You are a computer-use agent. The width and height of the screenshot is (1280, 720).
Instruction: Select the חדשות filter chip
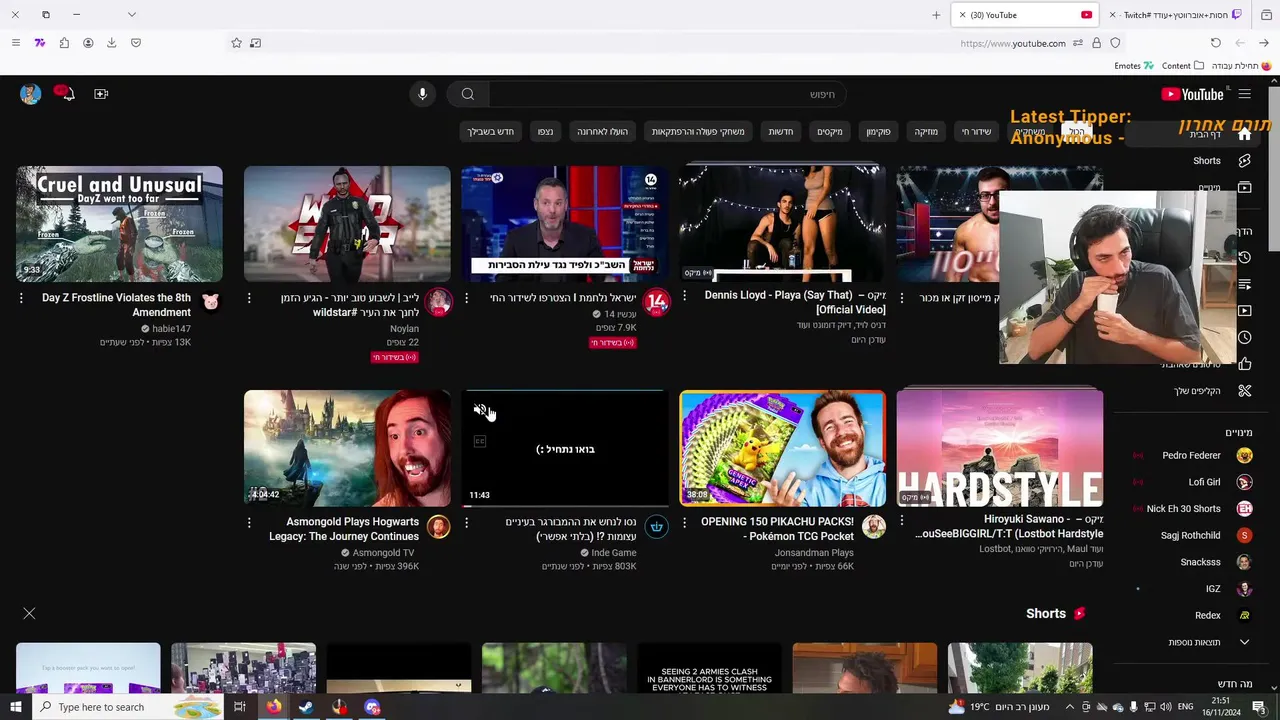[780, 132]
